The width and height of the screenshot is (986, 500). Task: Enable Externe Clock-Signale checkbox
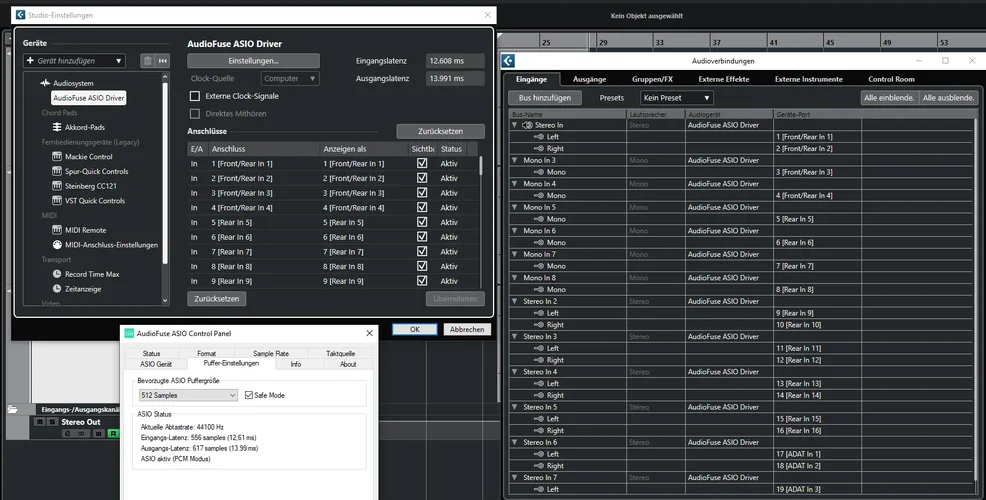coord(195,96)
